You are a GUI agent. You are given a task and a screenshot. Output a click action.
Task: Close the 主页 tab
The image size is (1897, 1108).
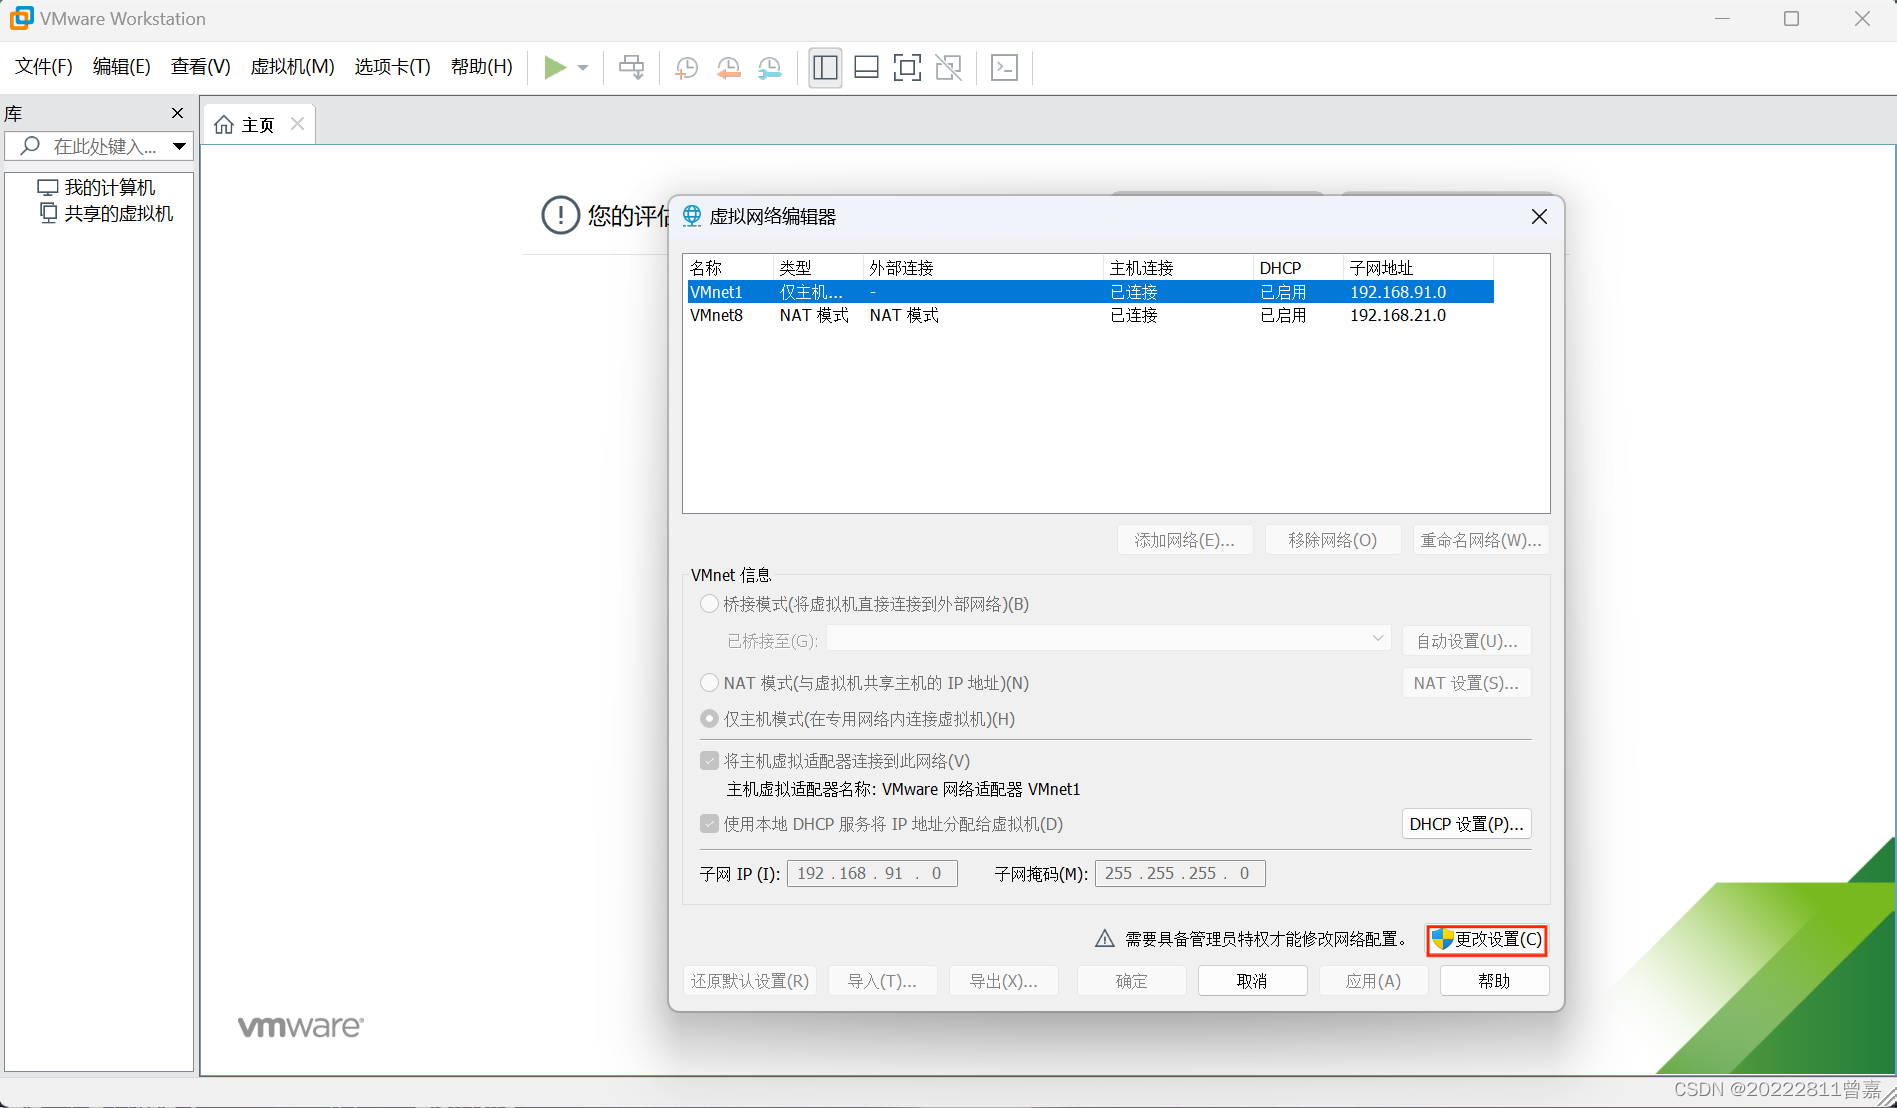[297, 123]
